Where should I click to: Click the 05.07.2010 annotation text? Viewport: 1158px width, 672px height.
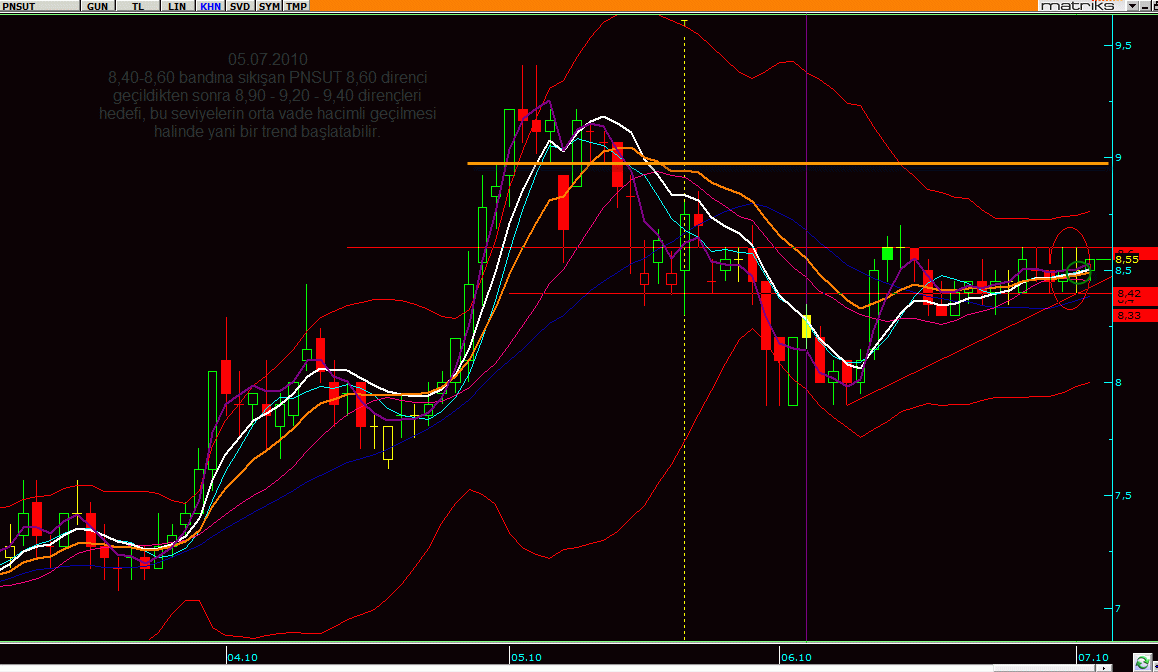(267, 59)
